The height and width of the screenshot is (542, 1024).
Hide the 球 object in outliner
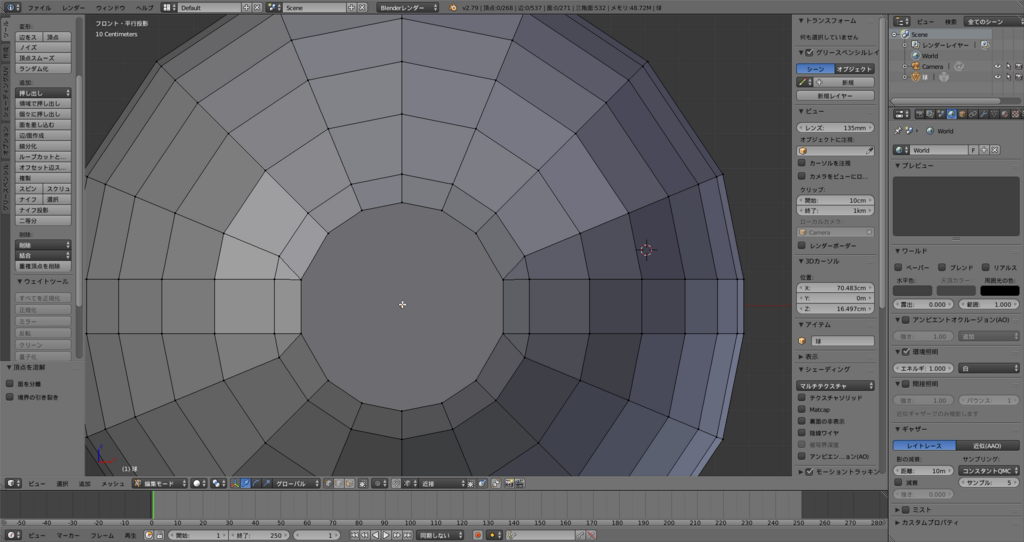click(x=997, y=76)
